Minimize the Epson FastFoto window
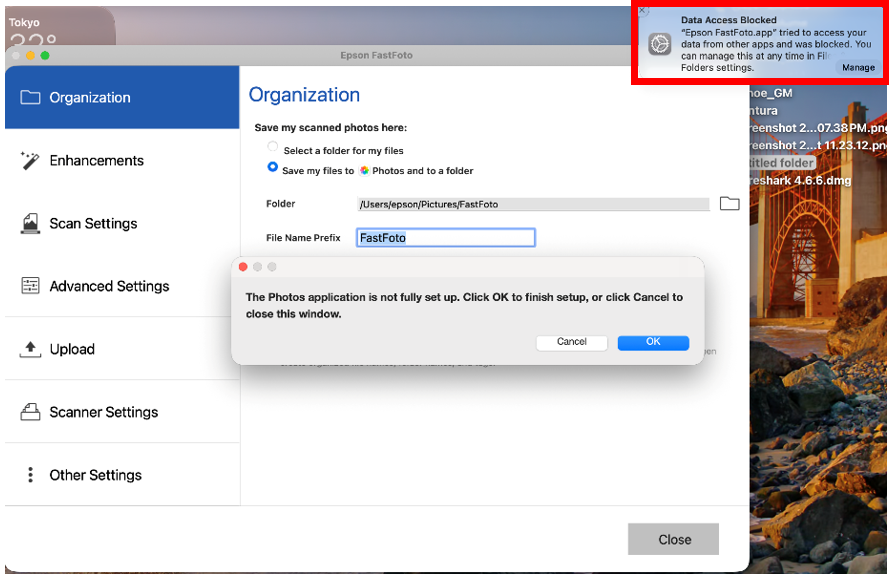Image resolution: width=889 pixels, height=581 pixels. click(x=31, y=56)
